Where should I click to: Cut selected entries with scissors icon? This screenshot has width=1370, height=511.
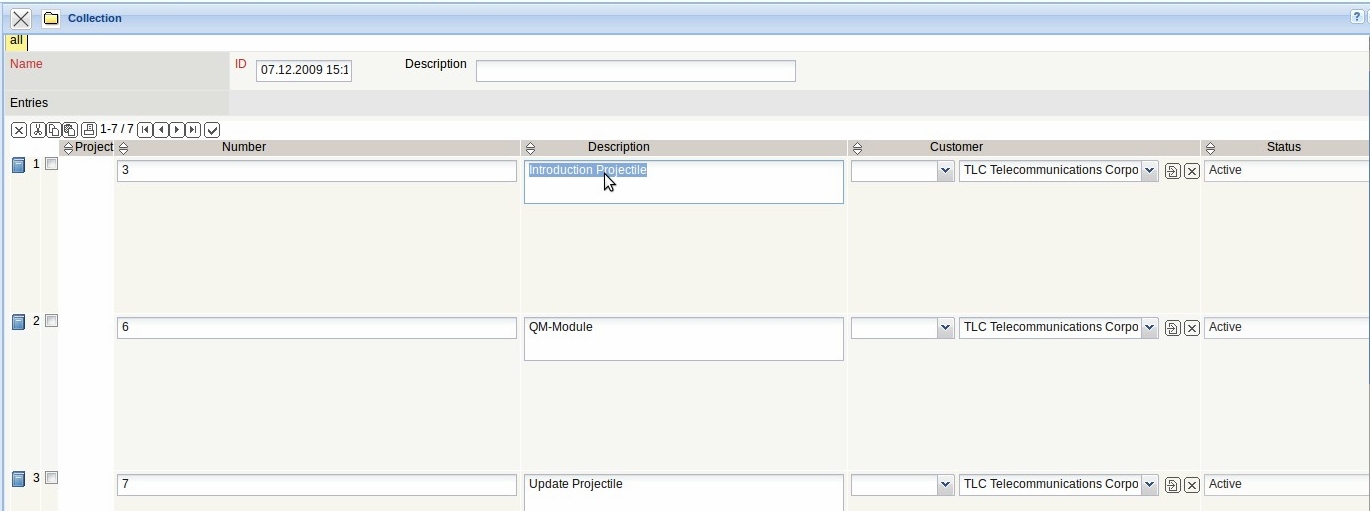pyautogui.click(x=37, y=130)
